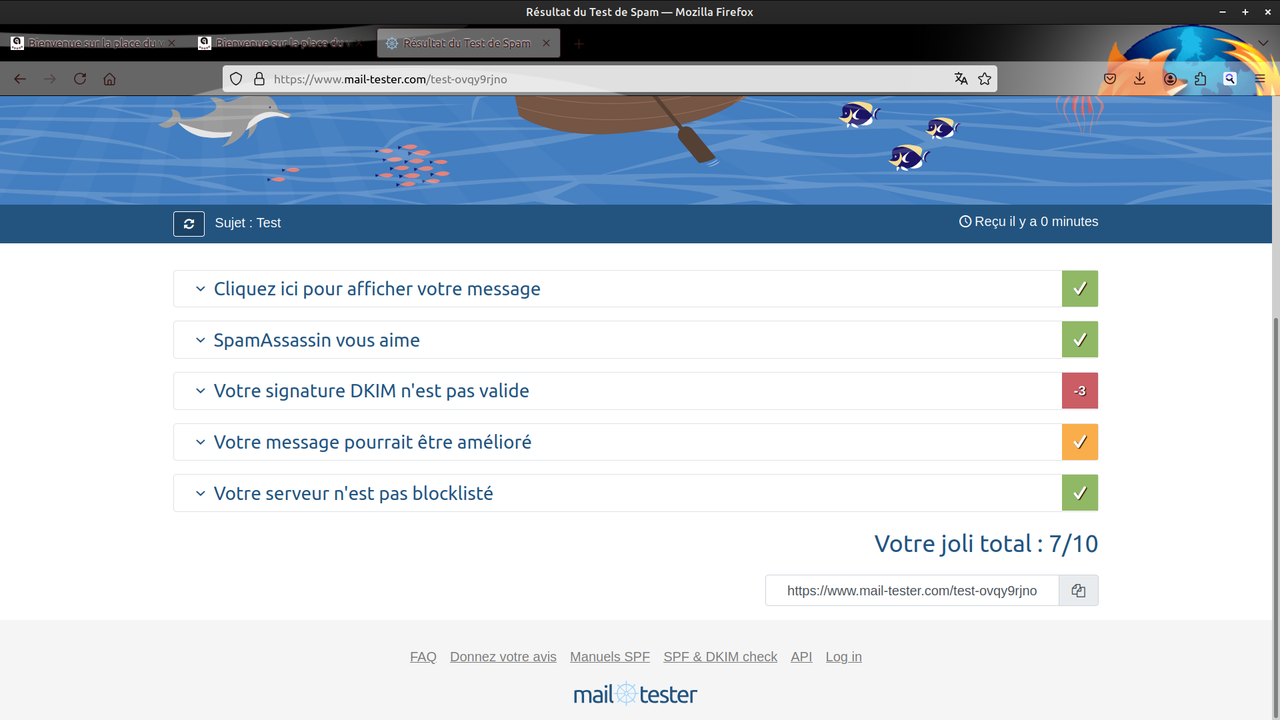Screen dimensions: 1280x720
Task: Open 'SPF & DKIM check' link
Action: (x=720, y=657)
